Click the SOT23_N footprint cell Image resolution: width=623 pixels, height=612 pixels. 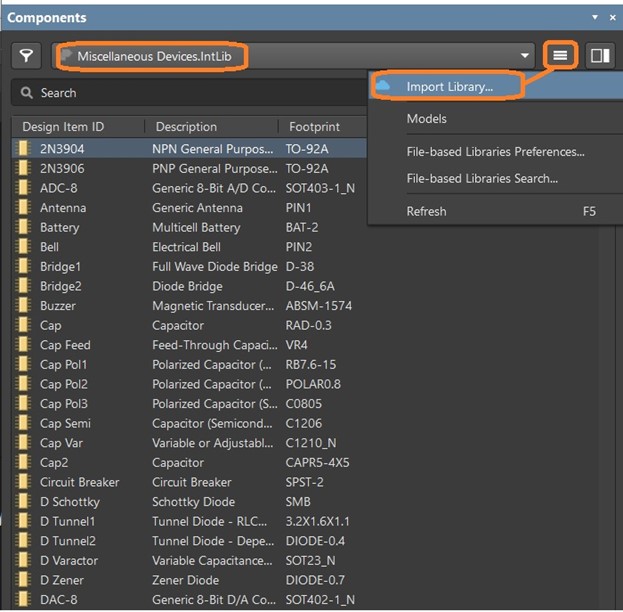click(x=310, y=560)
